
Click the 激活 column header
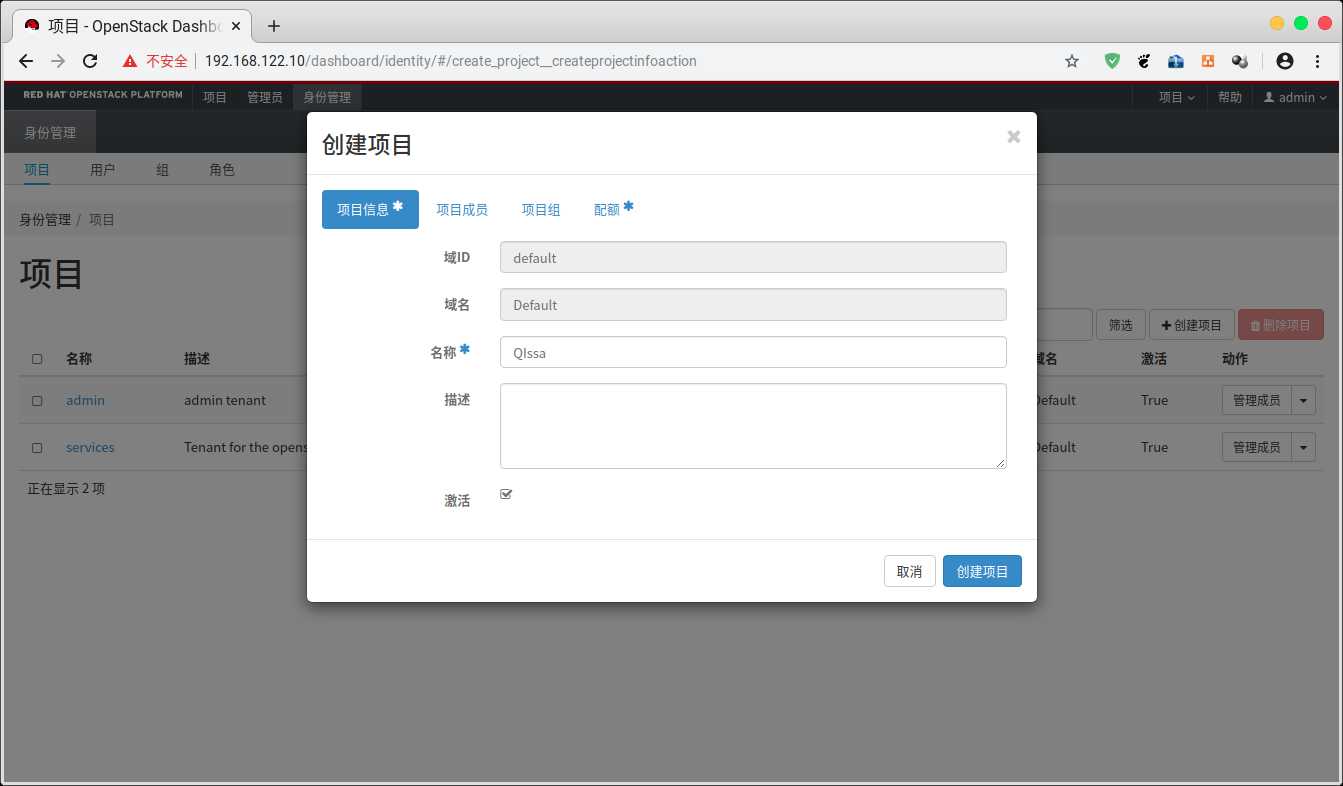click(1154, 359)
